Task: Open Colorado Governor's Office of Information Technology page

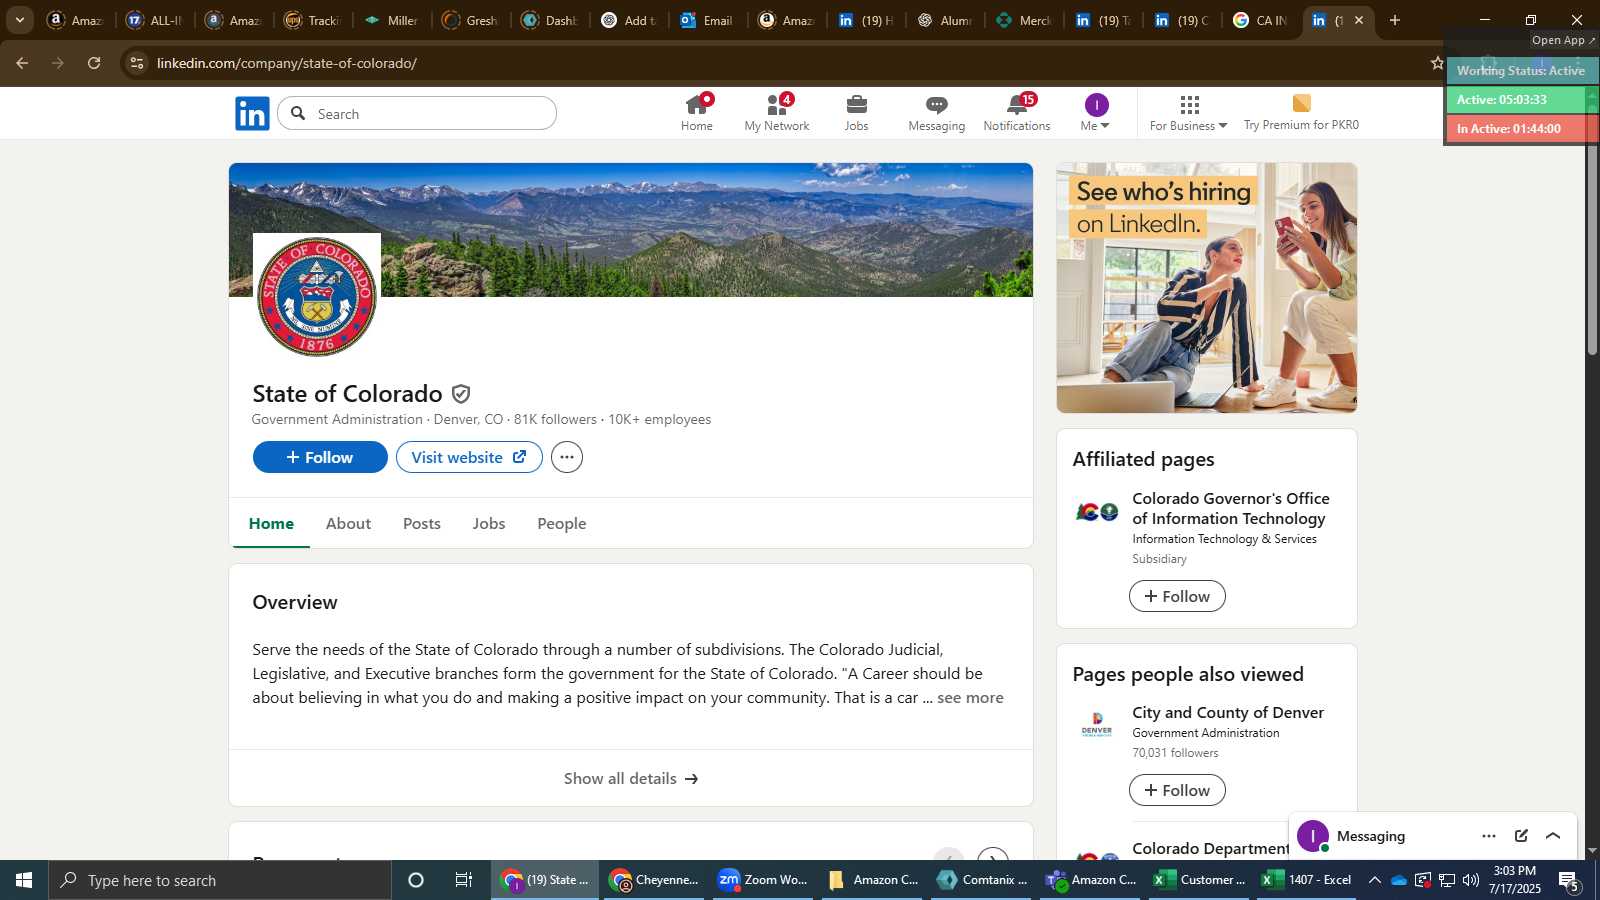Action: pos(1231,508)
